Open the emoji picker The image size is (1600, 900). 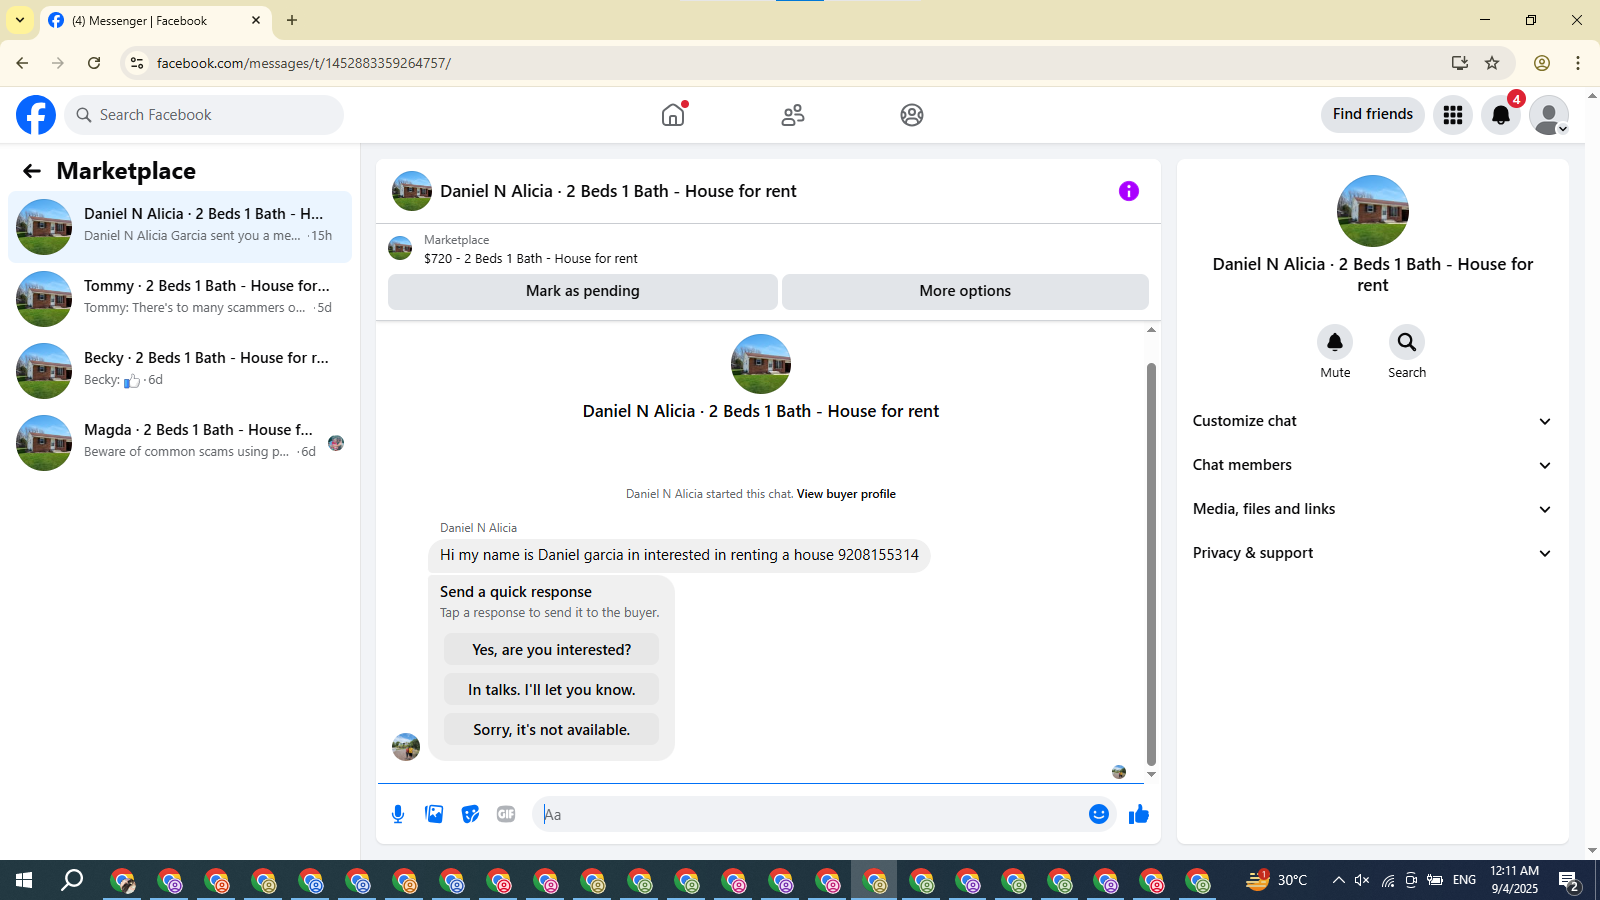click(1099, 814)
